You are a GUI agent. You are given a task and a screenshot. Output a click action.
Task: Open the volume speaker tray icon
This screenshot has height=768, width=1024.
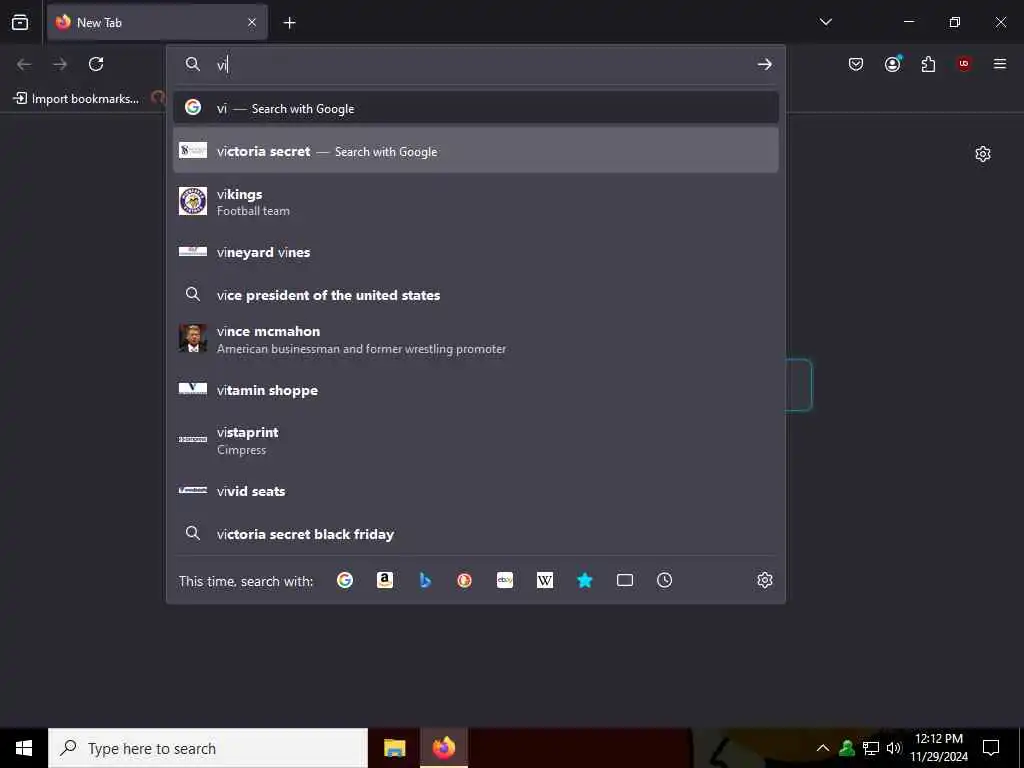tap(893, 748)
